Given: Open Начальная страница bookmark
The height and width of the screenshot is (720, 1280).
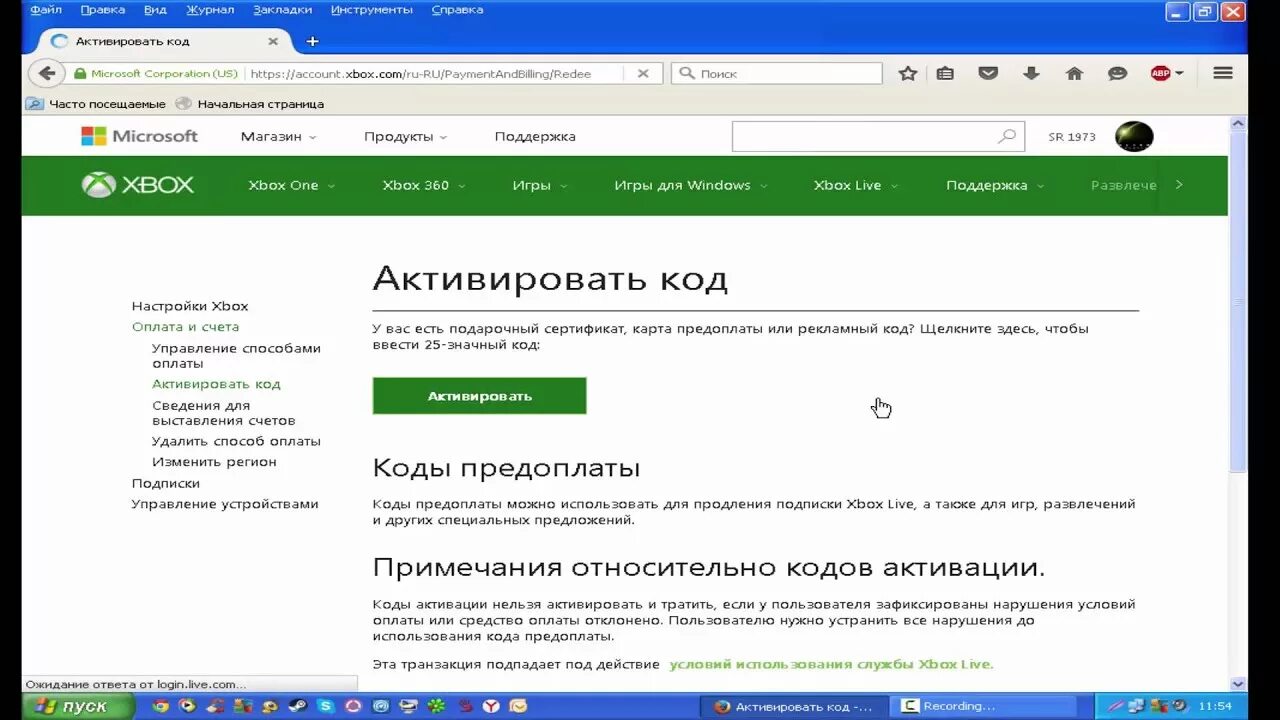Looking at the screenshot, I should click(250, 104).
